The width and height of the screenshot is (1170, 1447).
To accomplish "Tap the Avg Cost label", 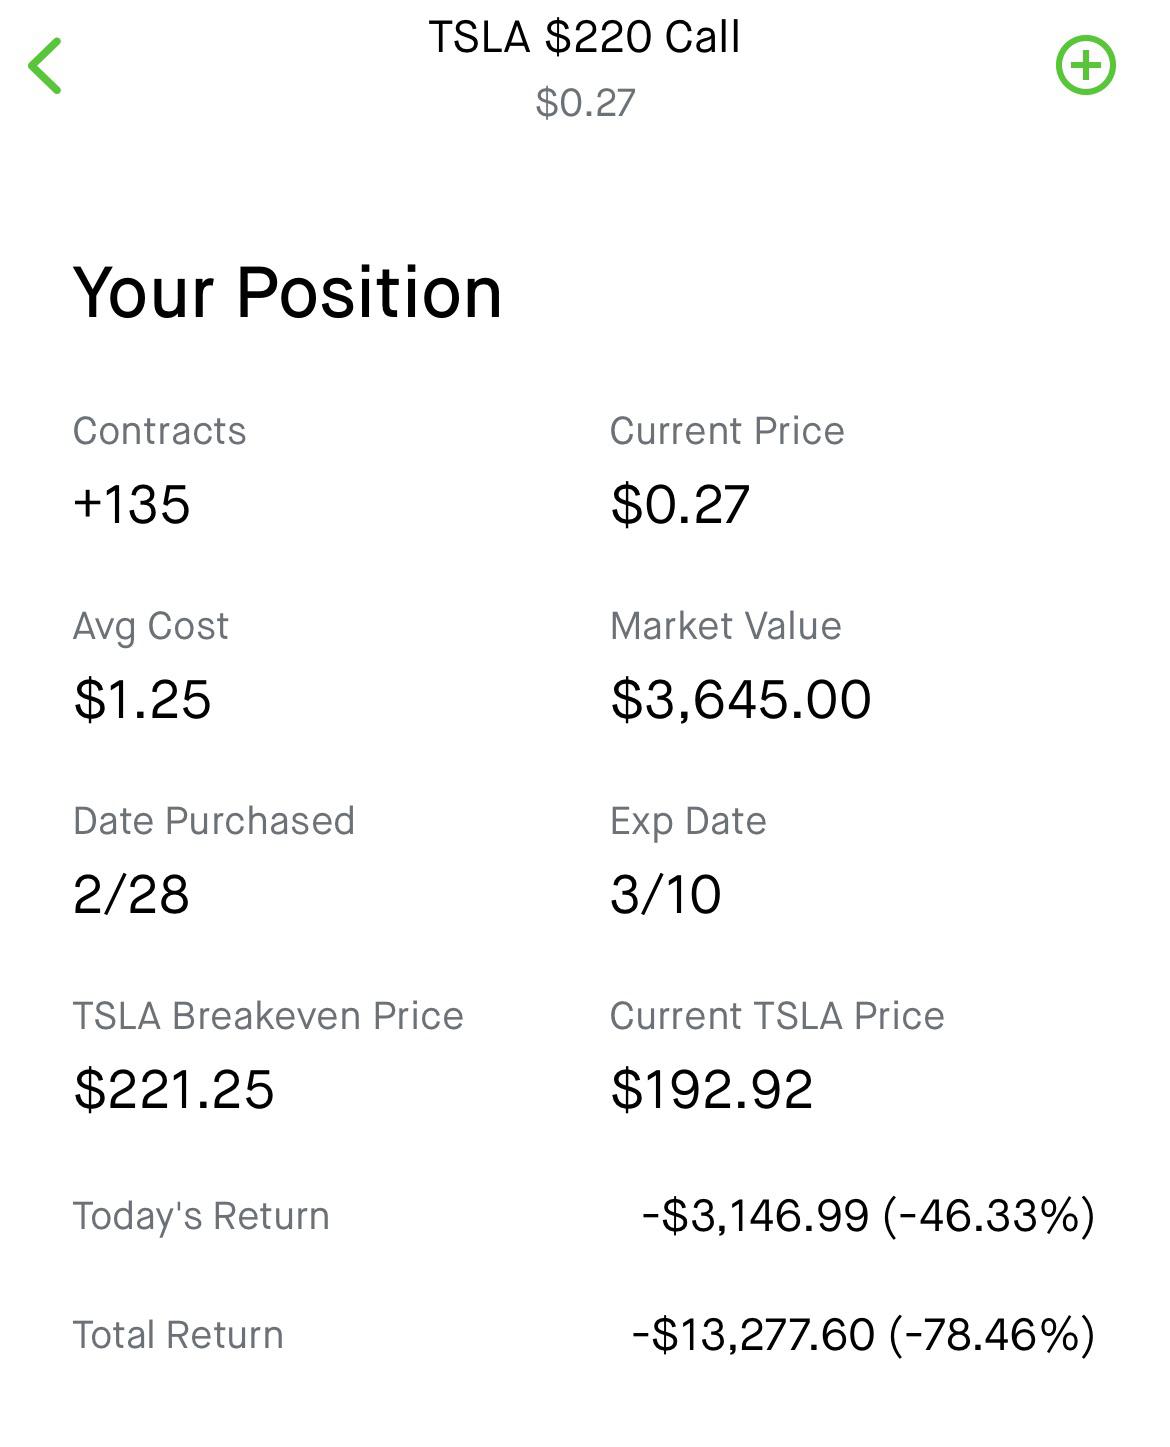I will (151, 626).
